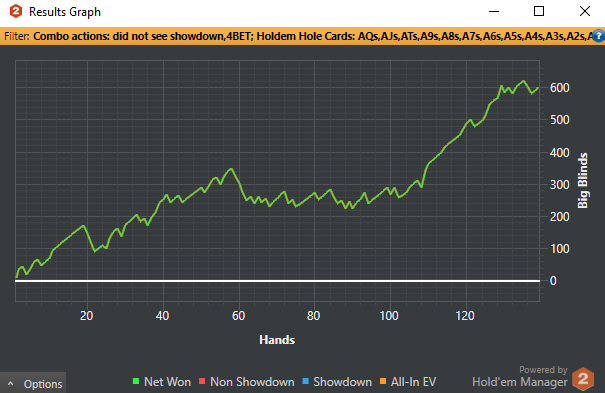Click the green line peak near hand 58
This screenshot has width=605, height=393.
point(231,169)
